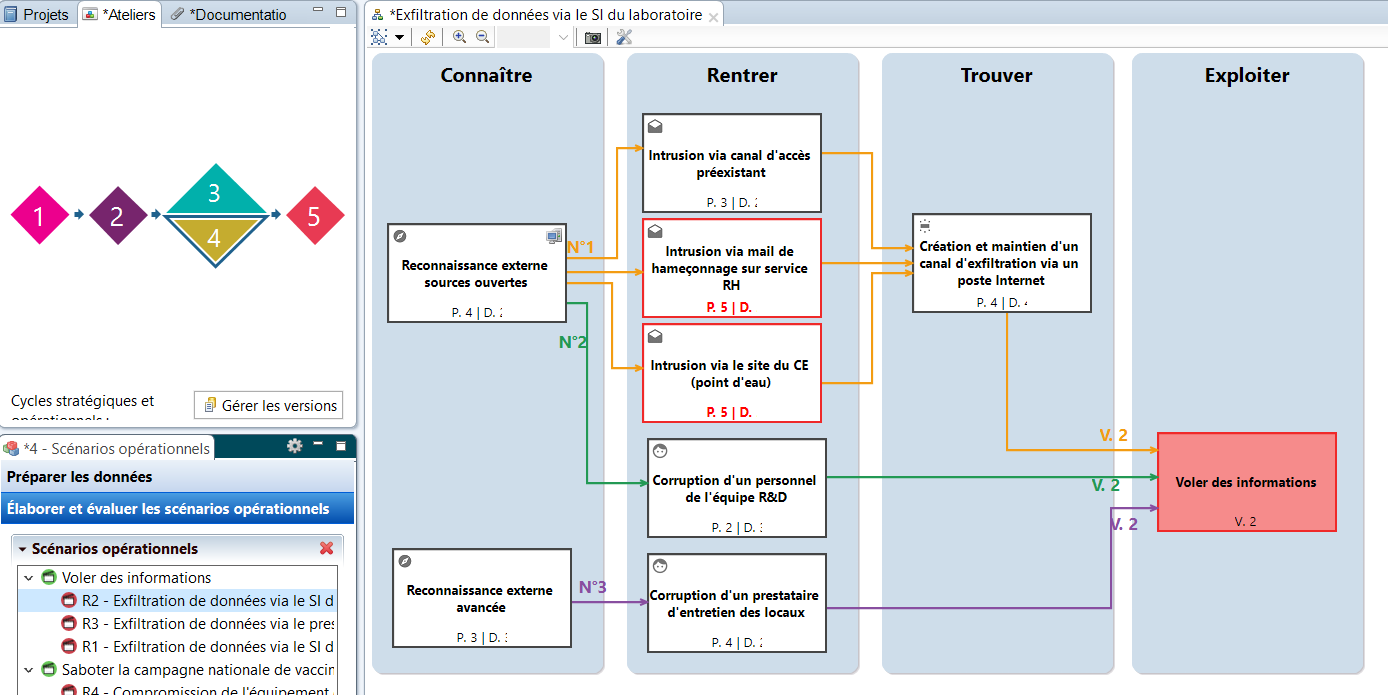The width and height of the screenshot is (1388, 695).
Task: Click the yellow workshop 4 triangle
Action: 215,239
